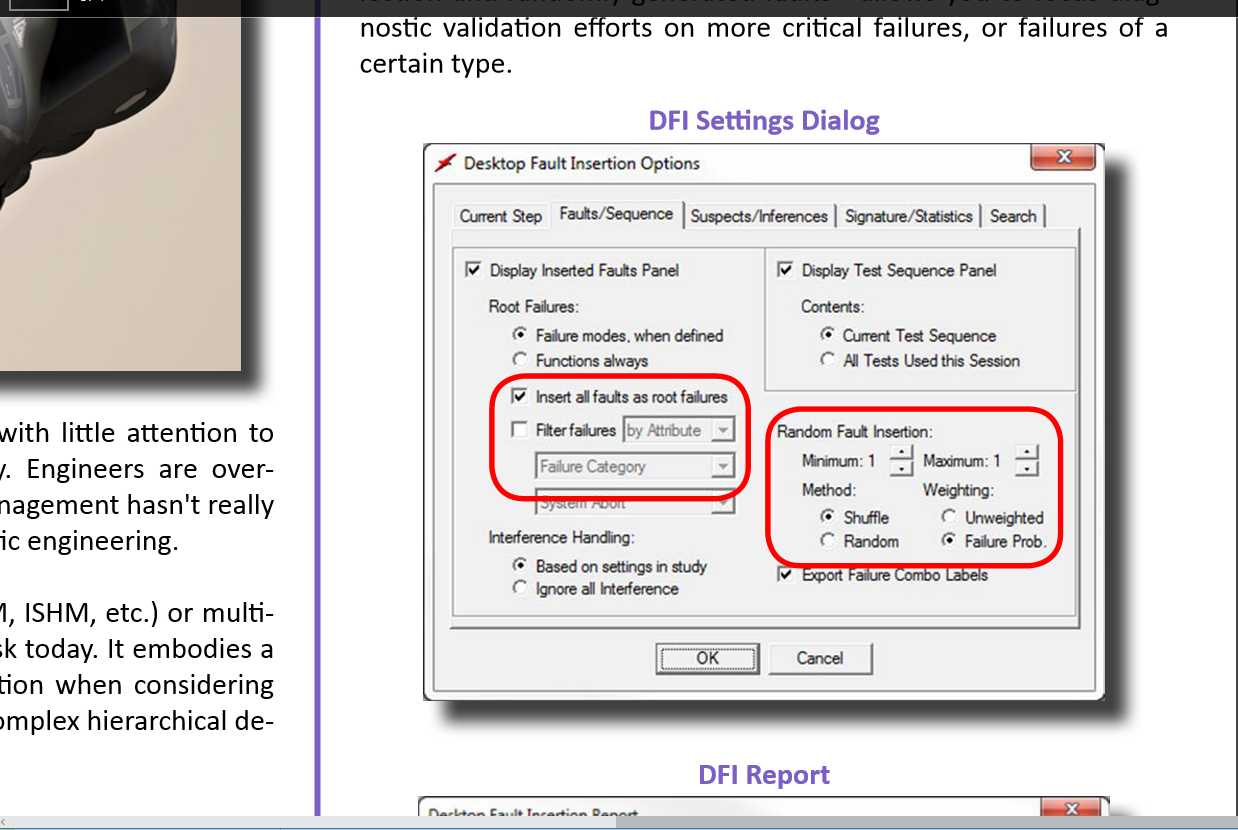Click the OK button
This screenshot has height=830, width=1238.
tap(707, 658)
